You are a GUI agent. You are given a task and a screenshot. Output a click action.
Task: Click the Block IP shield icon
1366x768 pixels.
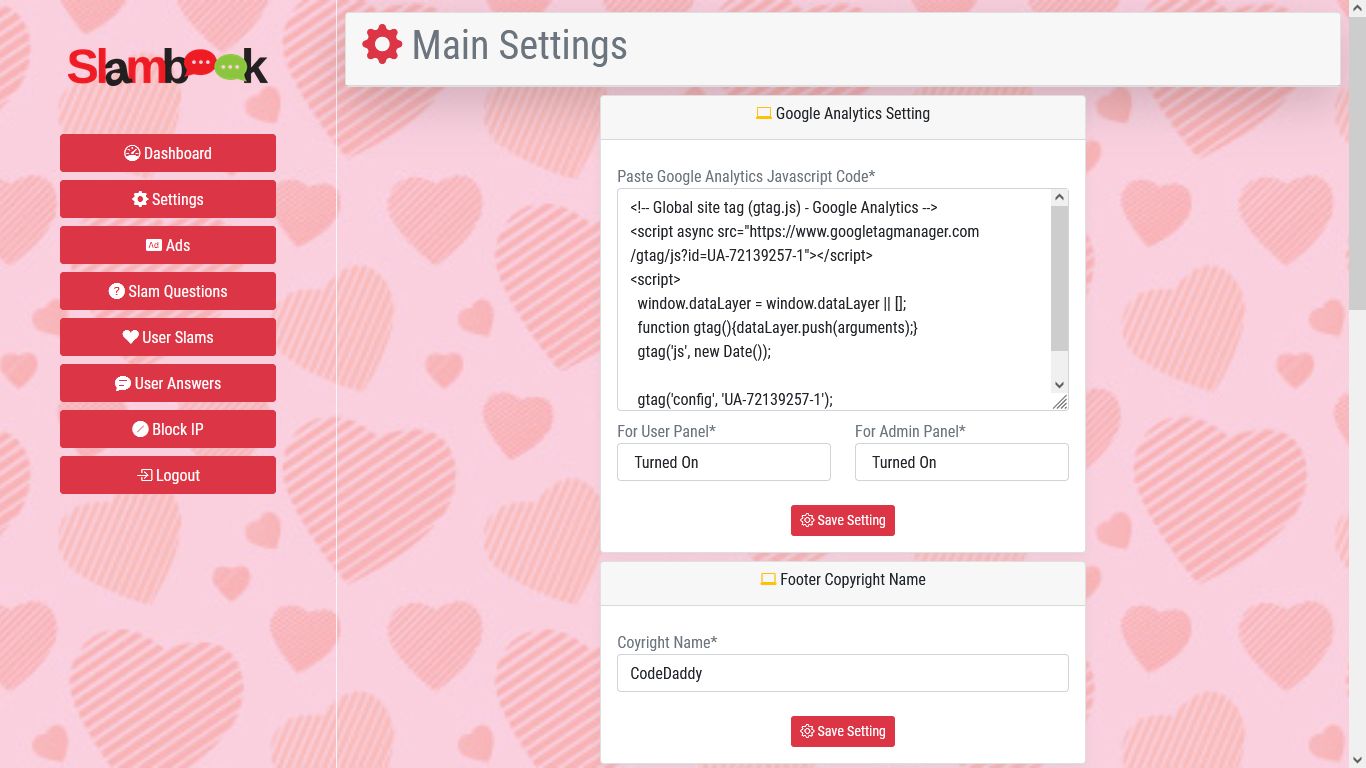[138, 429]
